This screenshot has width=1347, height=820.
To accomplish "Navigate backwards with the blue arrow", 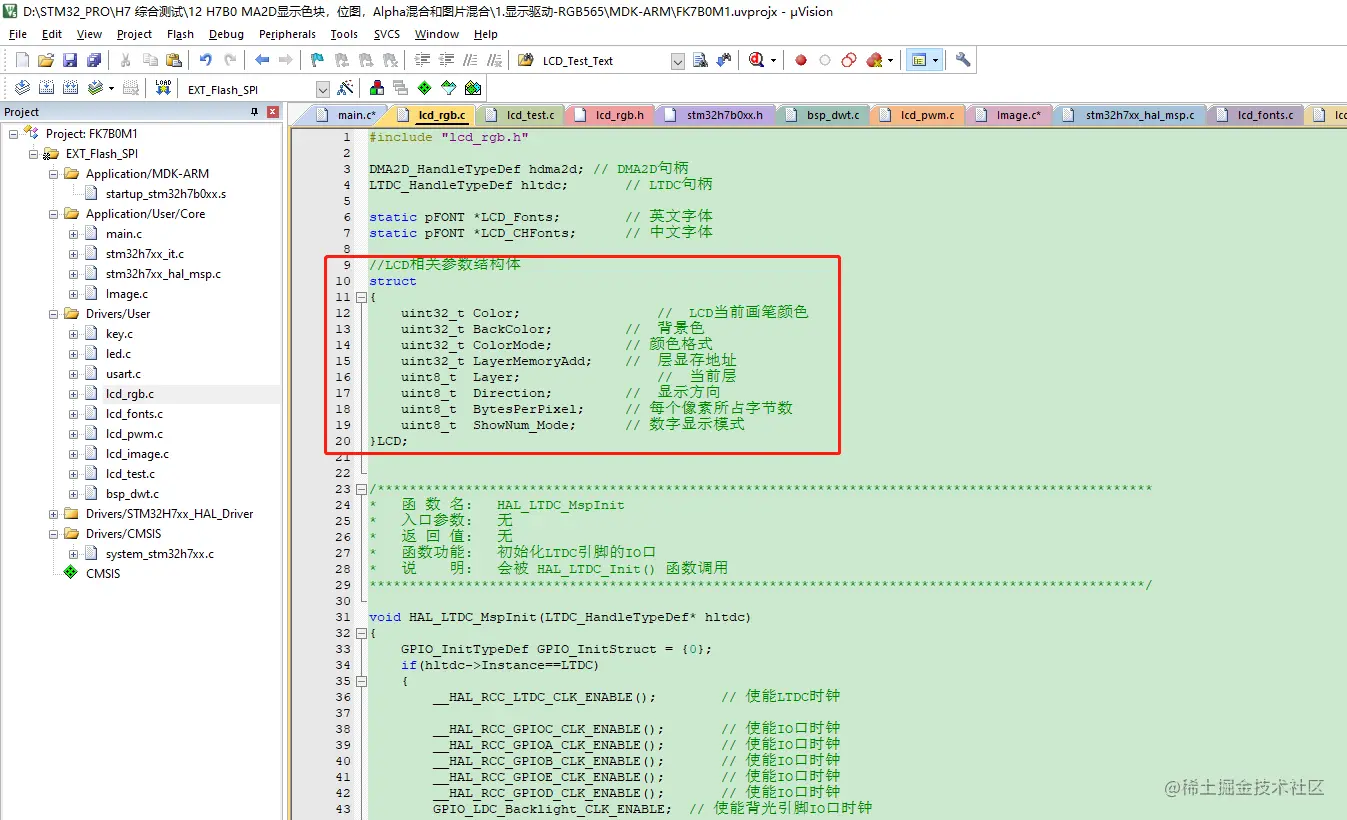I will (x=262, y=60).
